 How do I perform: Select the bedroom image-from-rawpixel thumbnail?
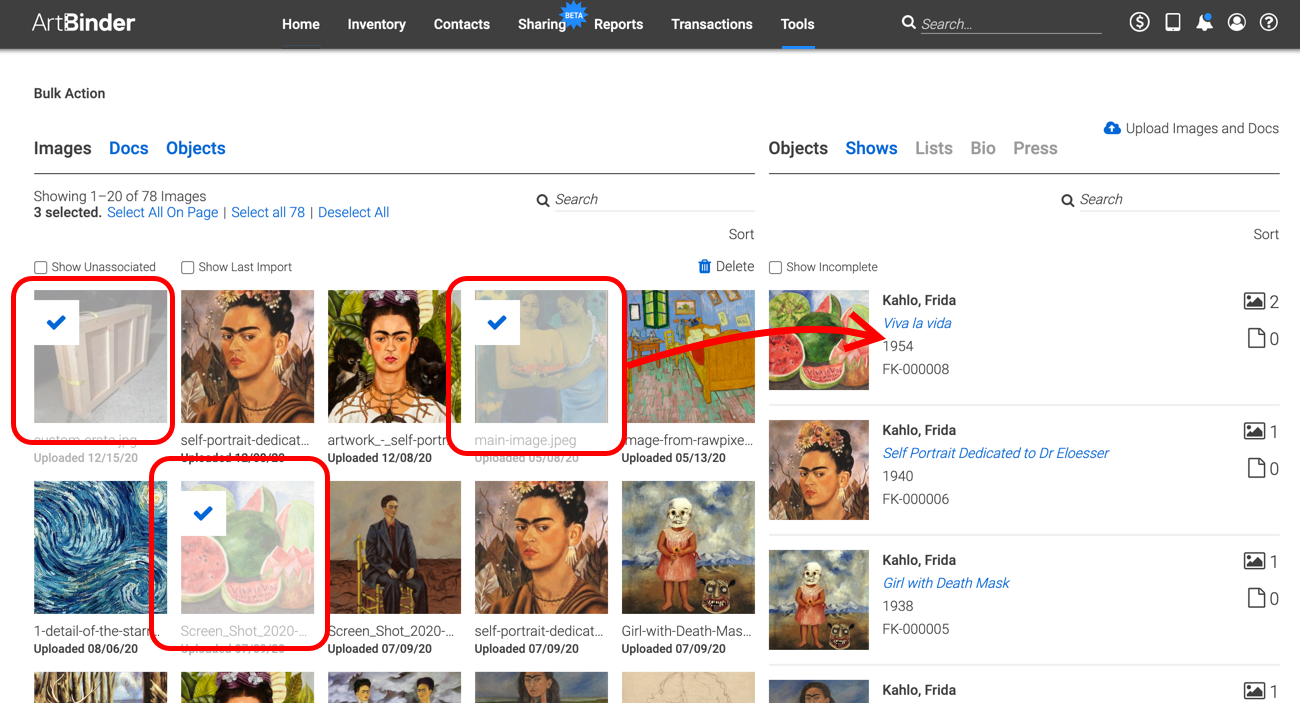coord(688,356)
